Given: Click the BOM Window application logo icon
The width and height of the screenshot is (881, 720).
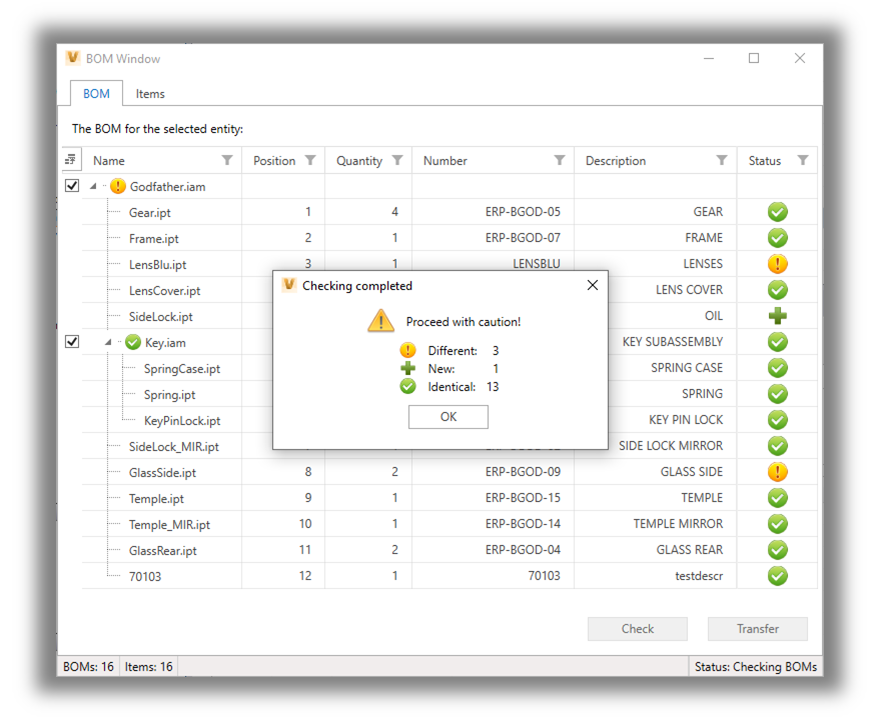Looking at the screenshot, I should 72,58.
